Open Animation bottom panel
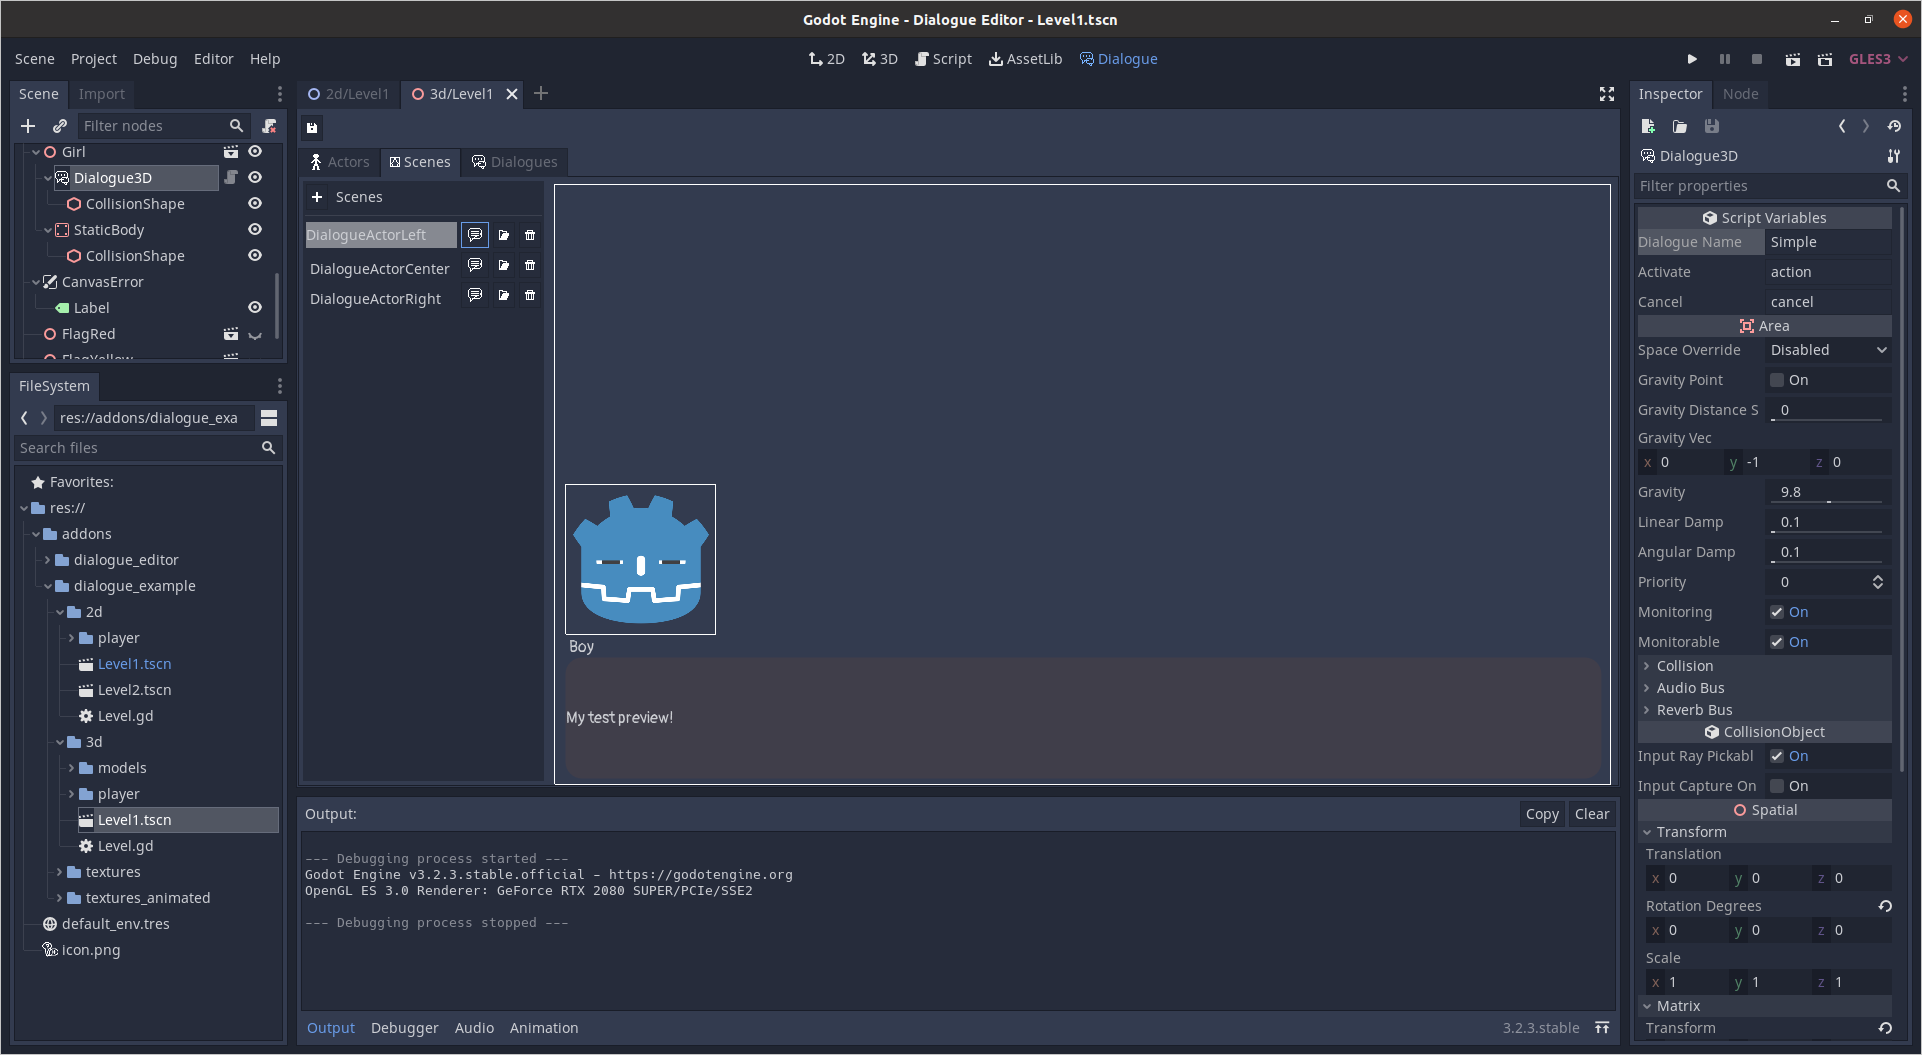This screenshot has width=1922, height=1055. pyautogui.click(x=544, y=1028)
